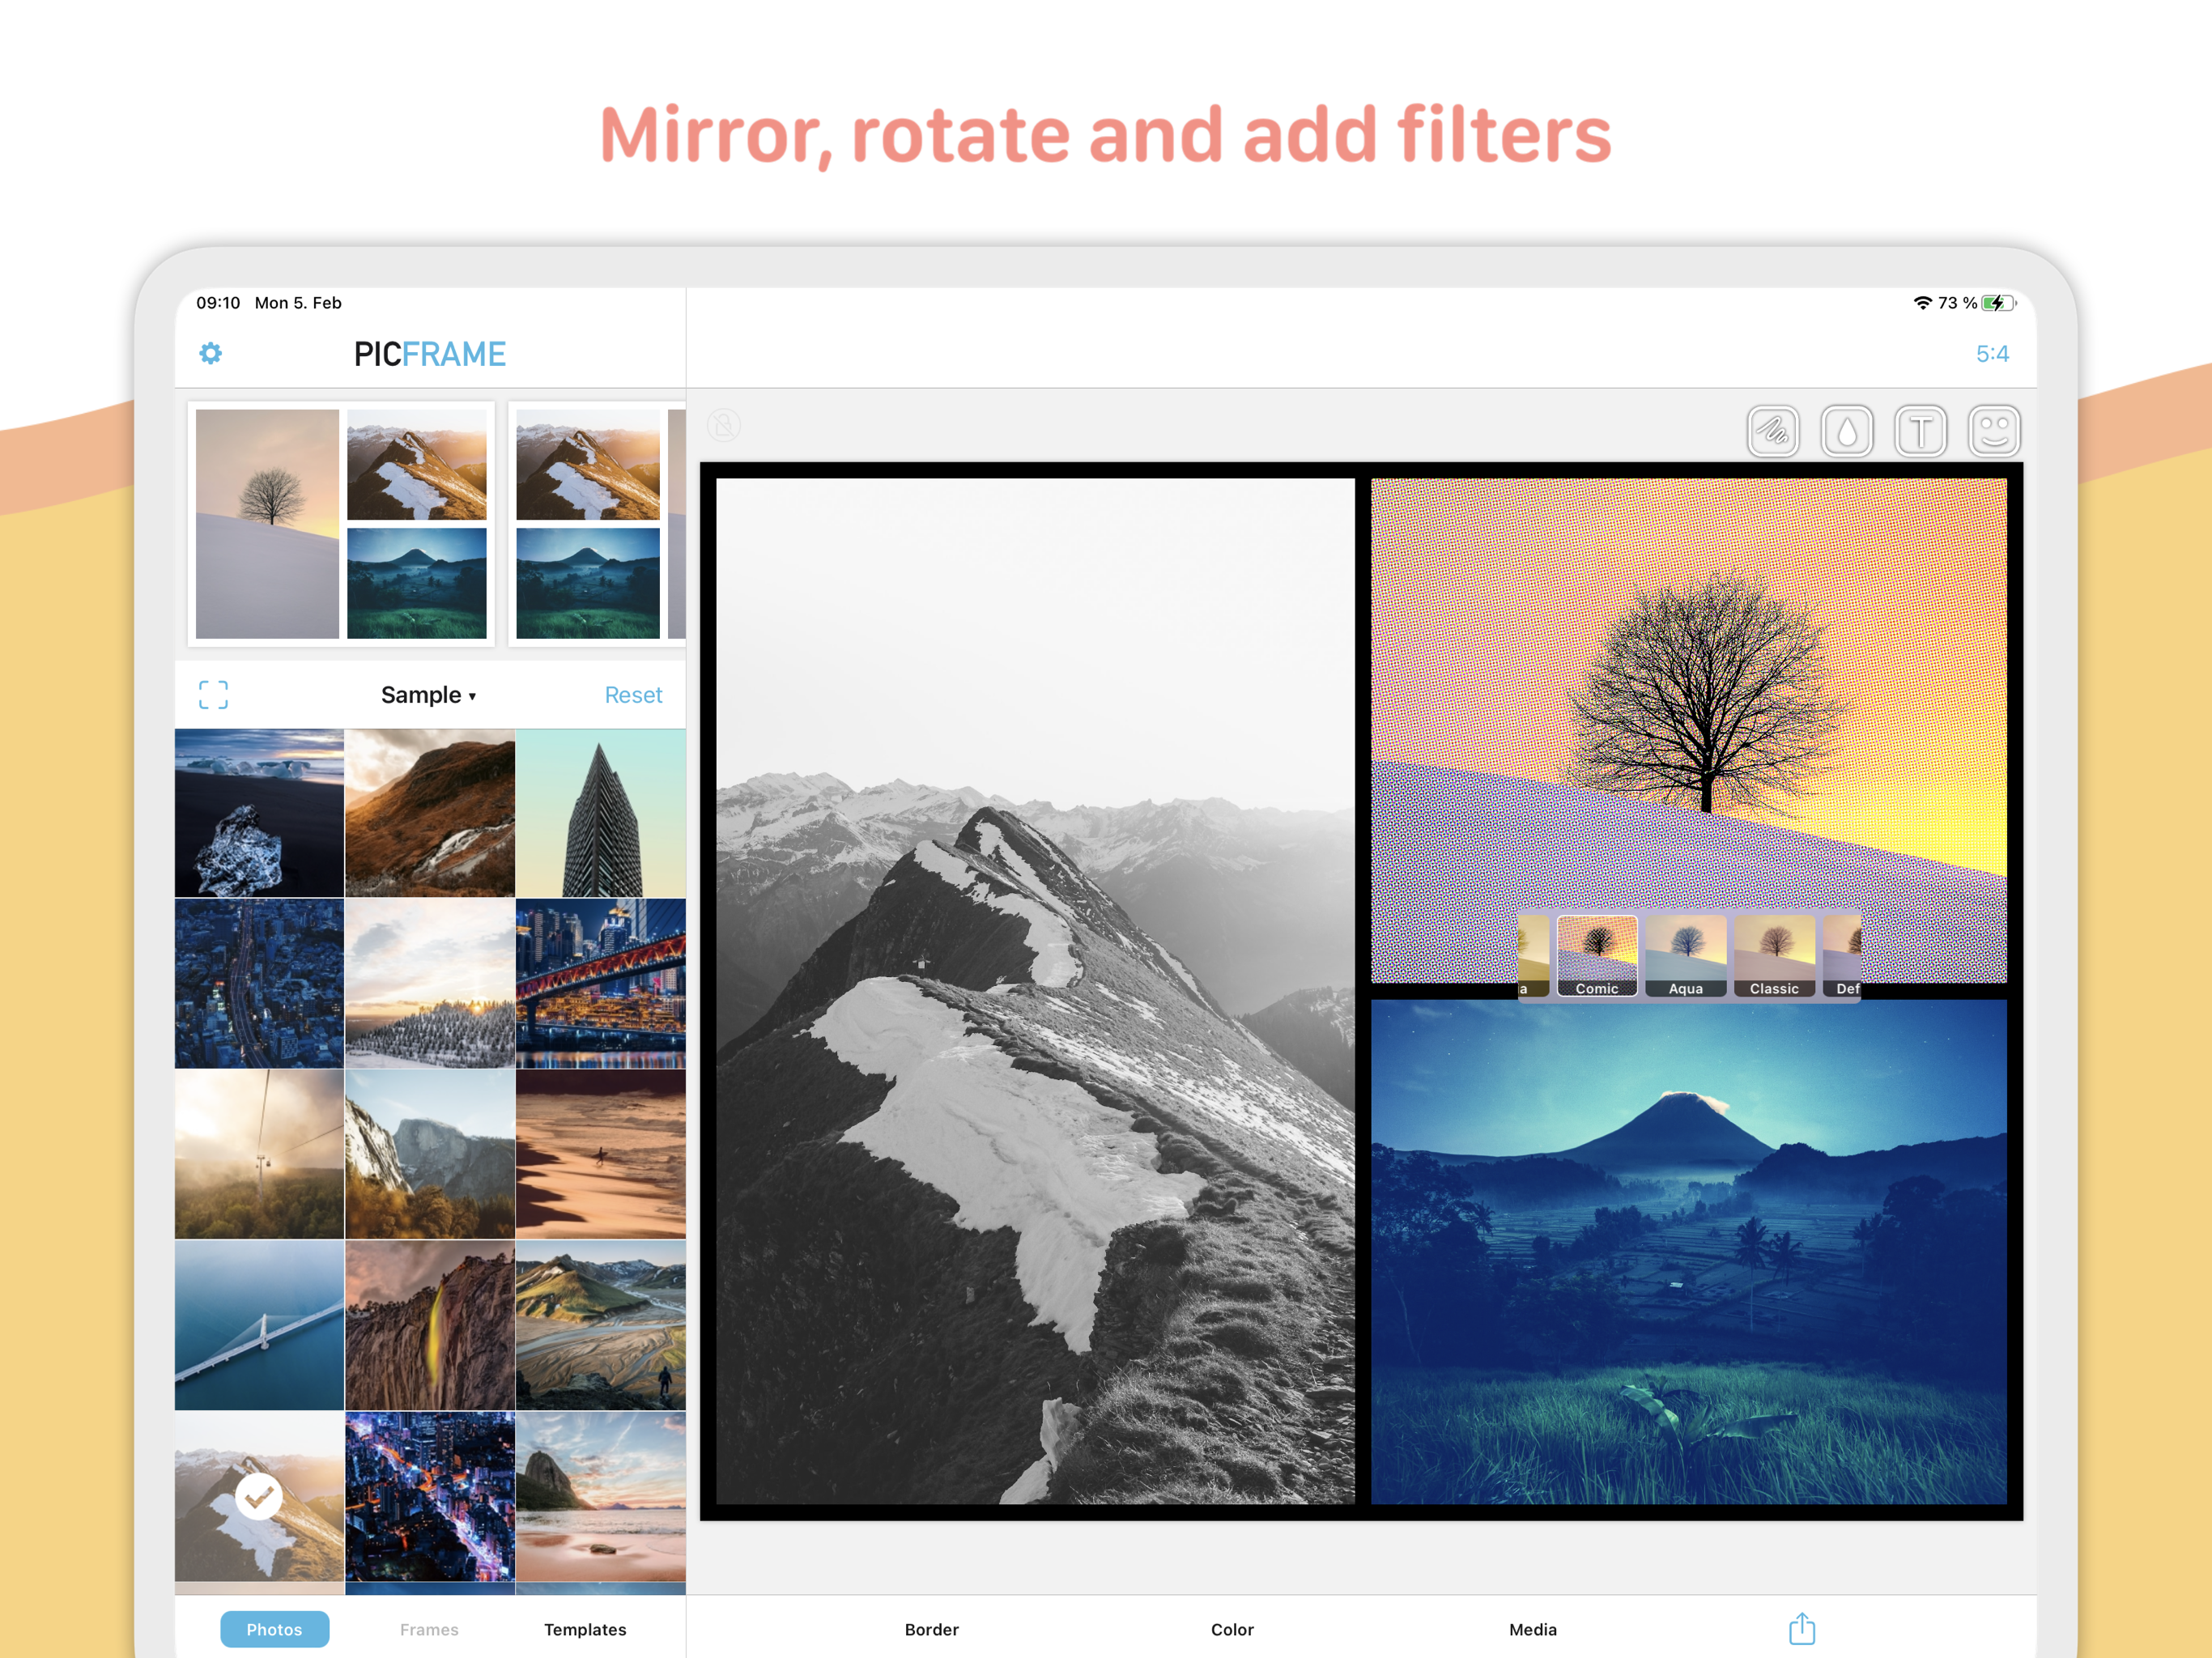This screenshot has width=2212, height=1658.
Task: Open the Border options
Action: point(931,1629)
